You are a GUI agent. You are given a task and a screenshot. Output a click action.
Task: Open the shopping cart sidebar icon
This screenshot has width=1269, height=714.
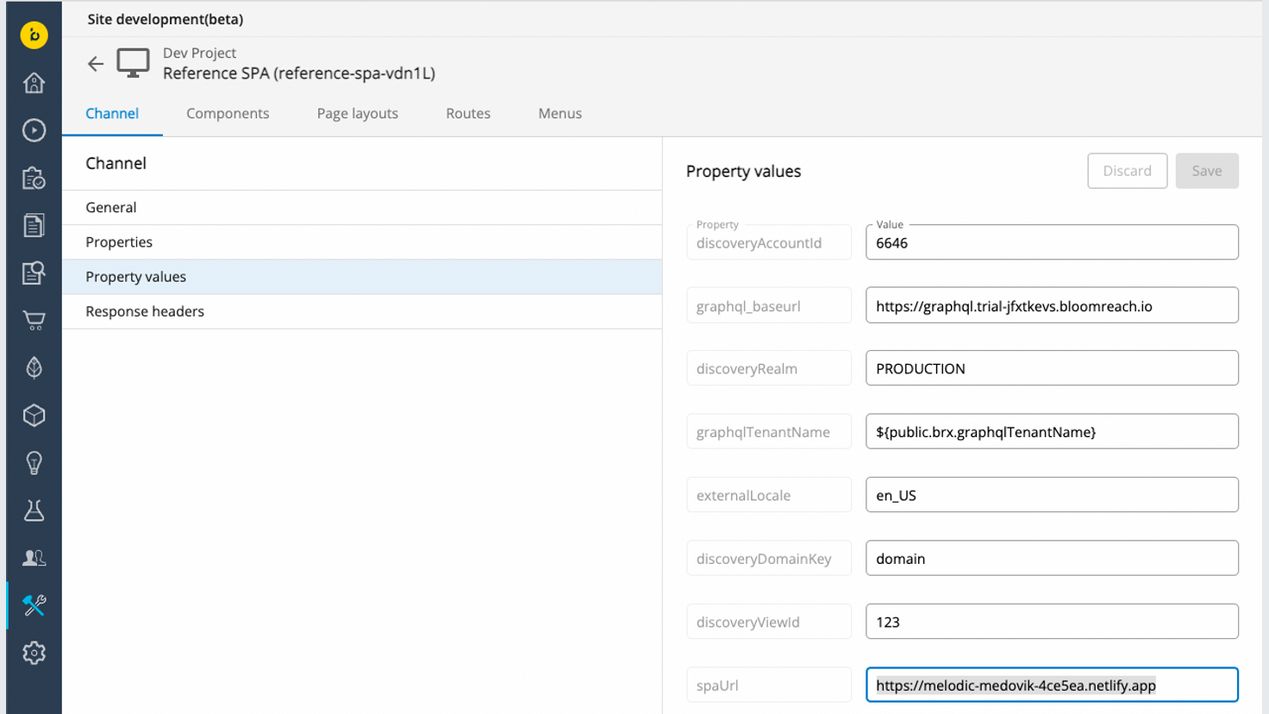[34, 320]
